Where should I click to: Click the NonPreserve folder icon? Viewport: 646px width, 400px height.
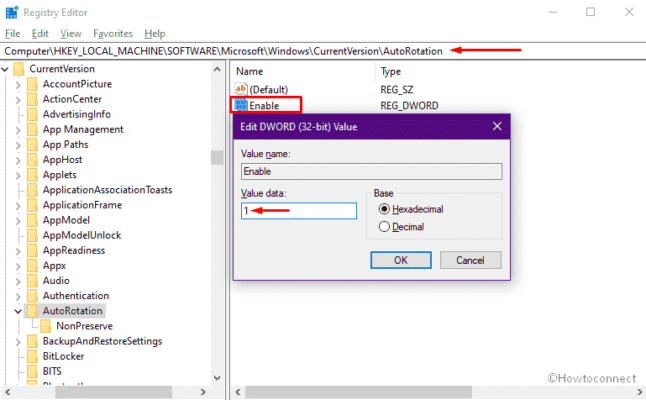click(x=46, y=326)
